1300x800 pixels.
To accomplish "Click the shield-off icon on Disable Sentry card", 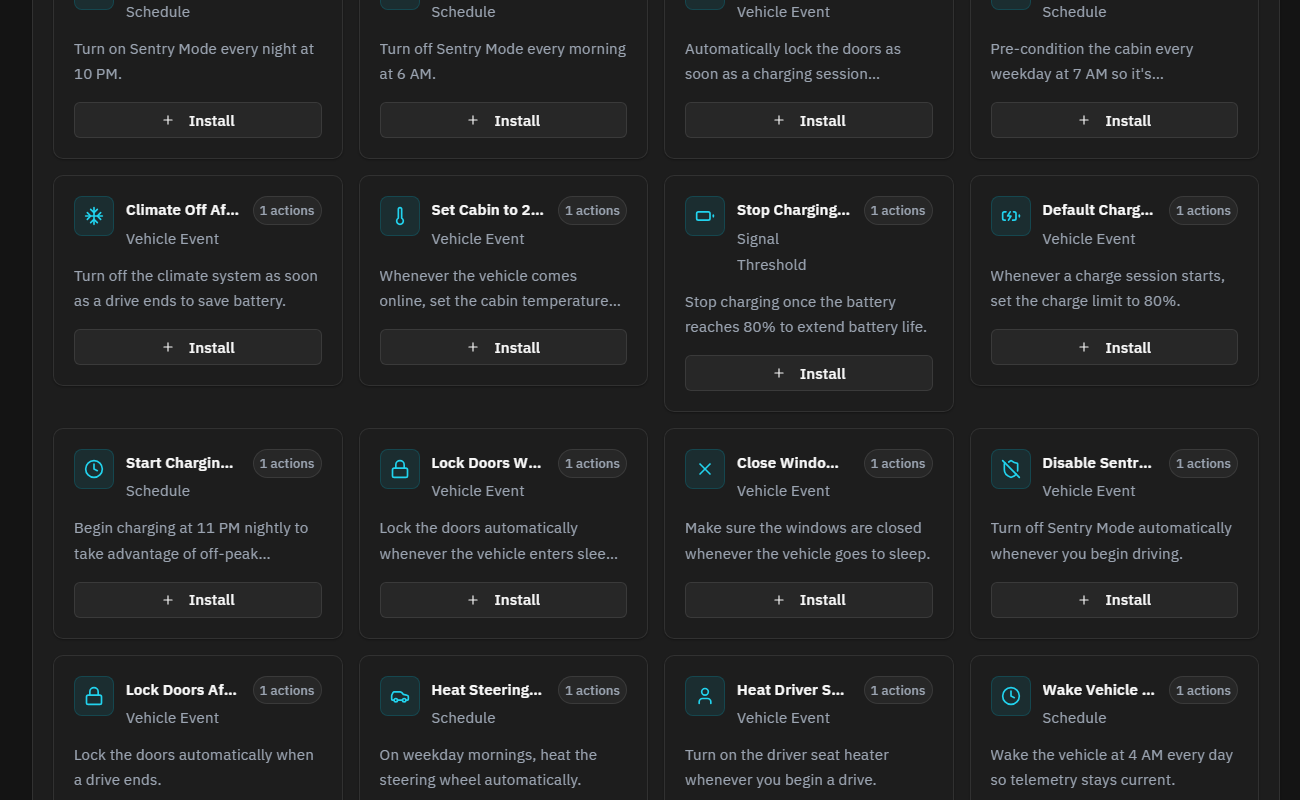I will (x=1011, y=469).
